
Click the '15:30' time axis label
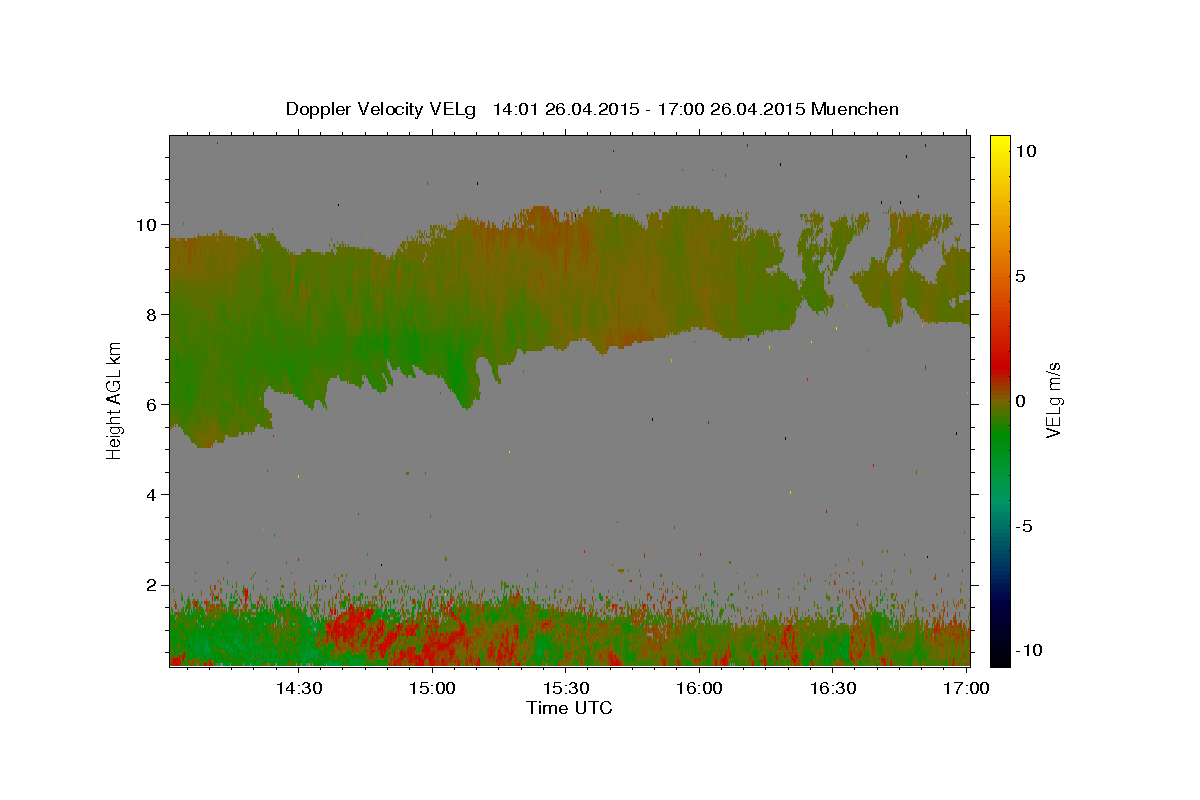click(565, 689)
